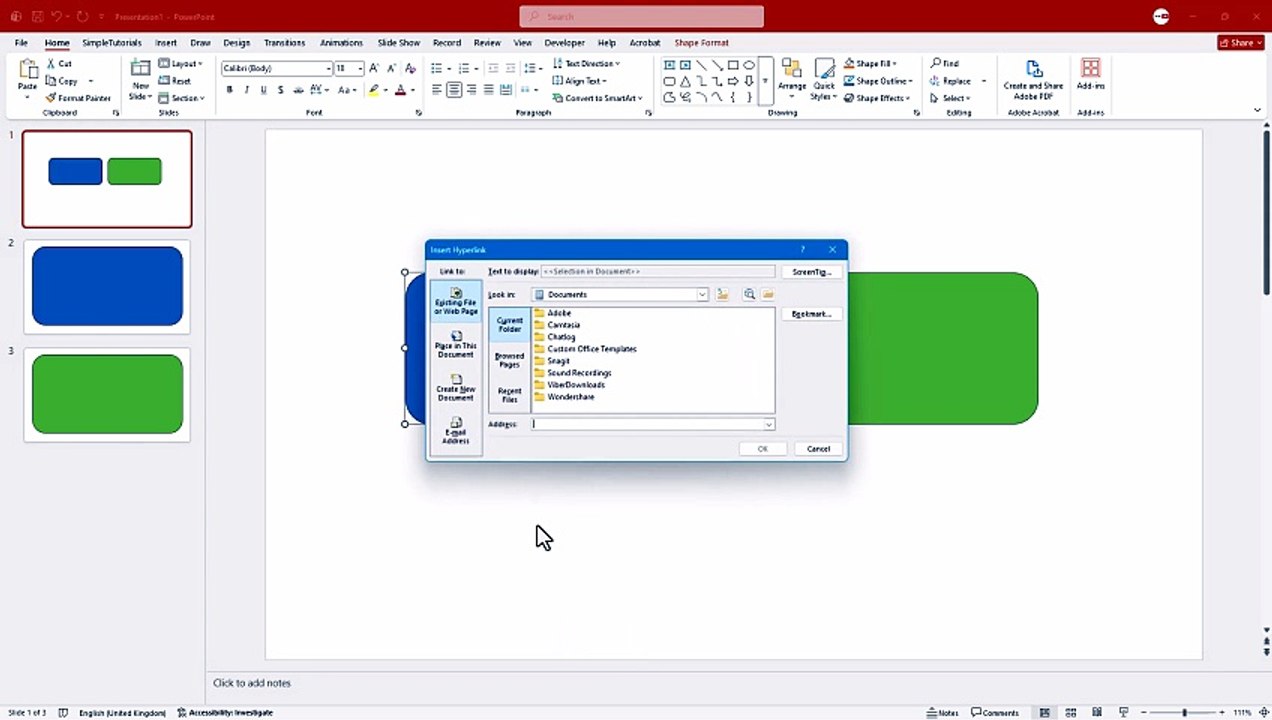Click the Share button
The height and width of the screenshot is (720, 1272).
coord(1240,43)
